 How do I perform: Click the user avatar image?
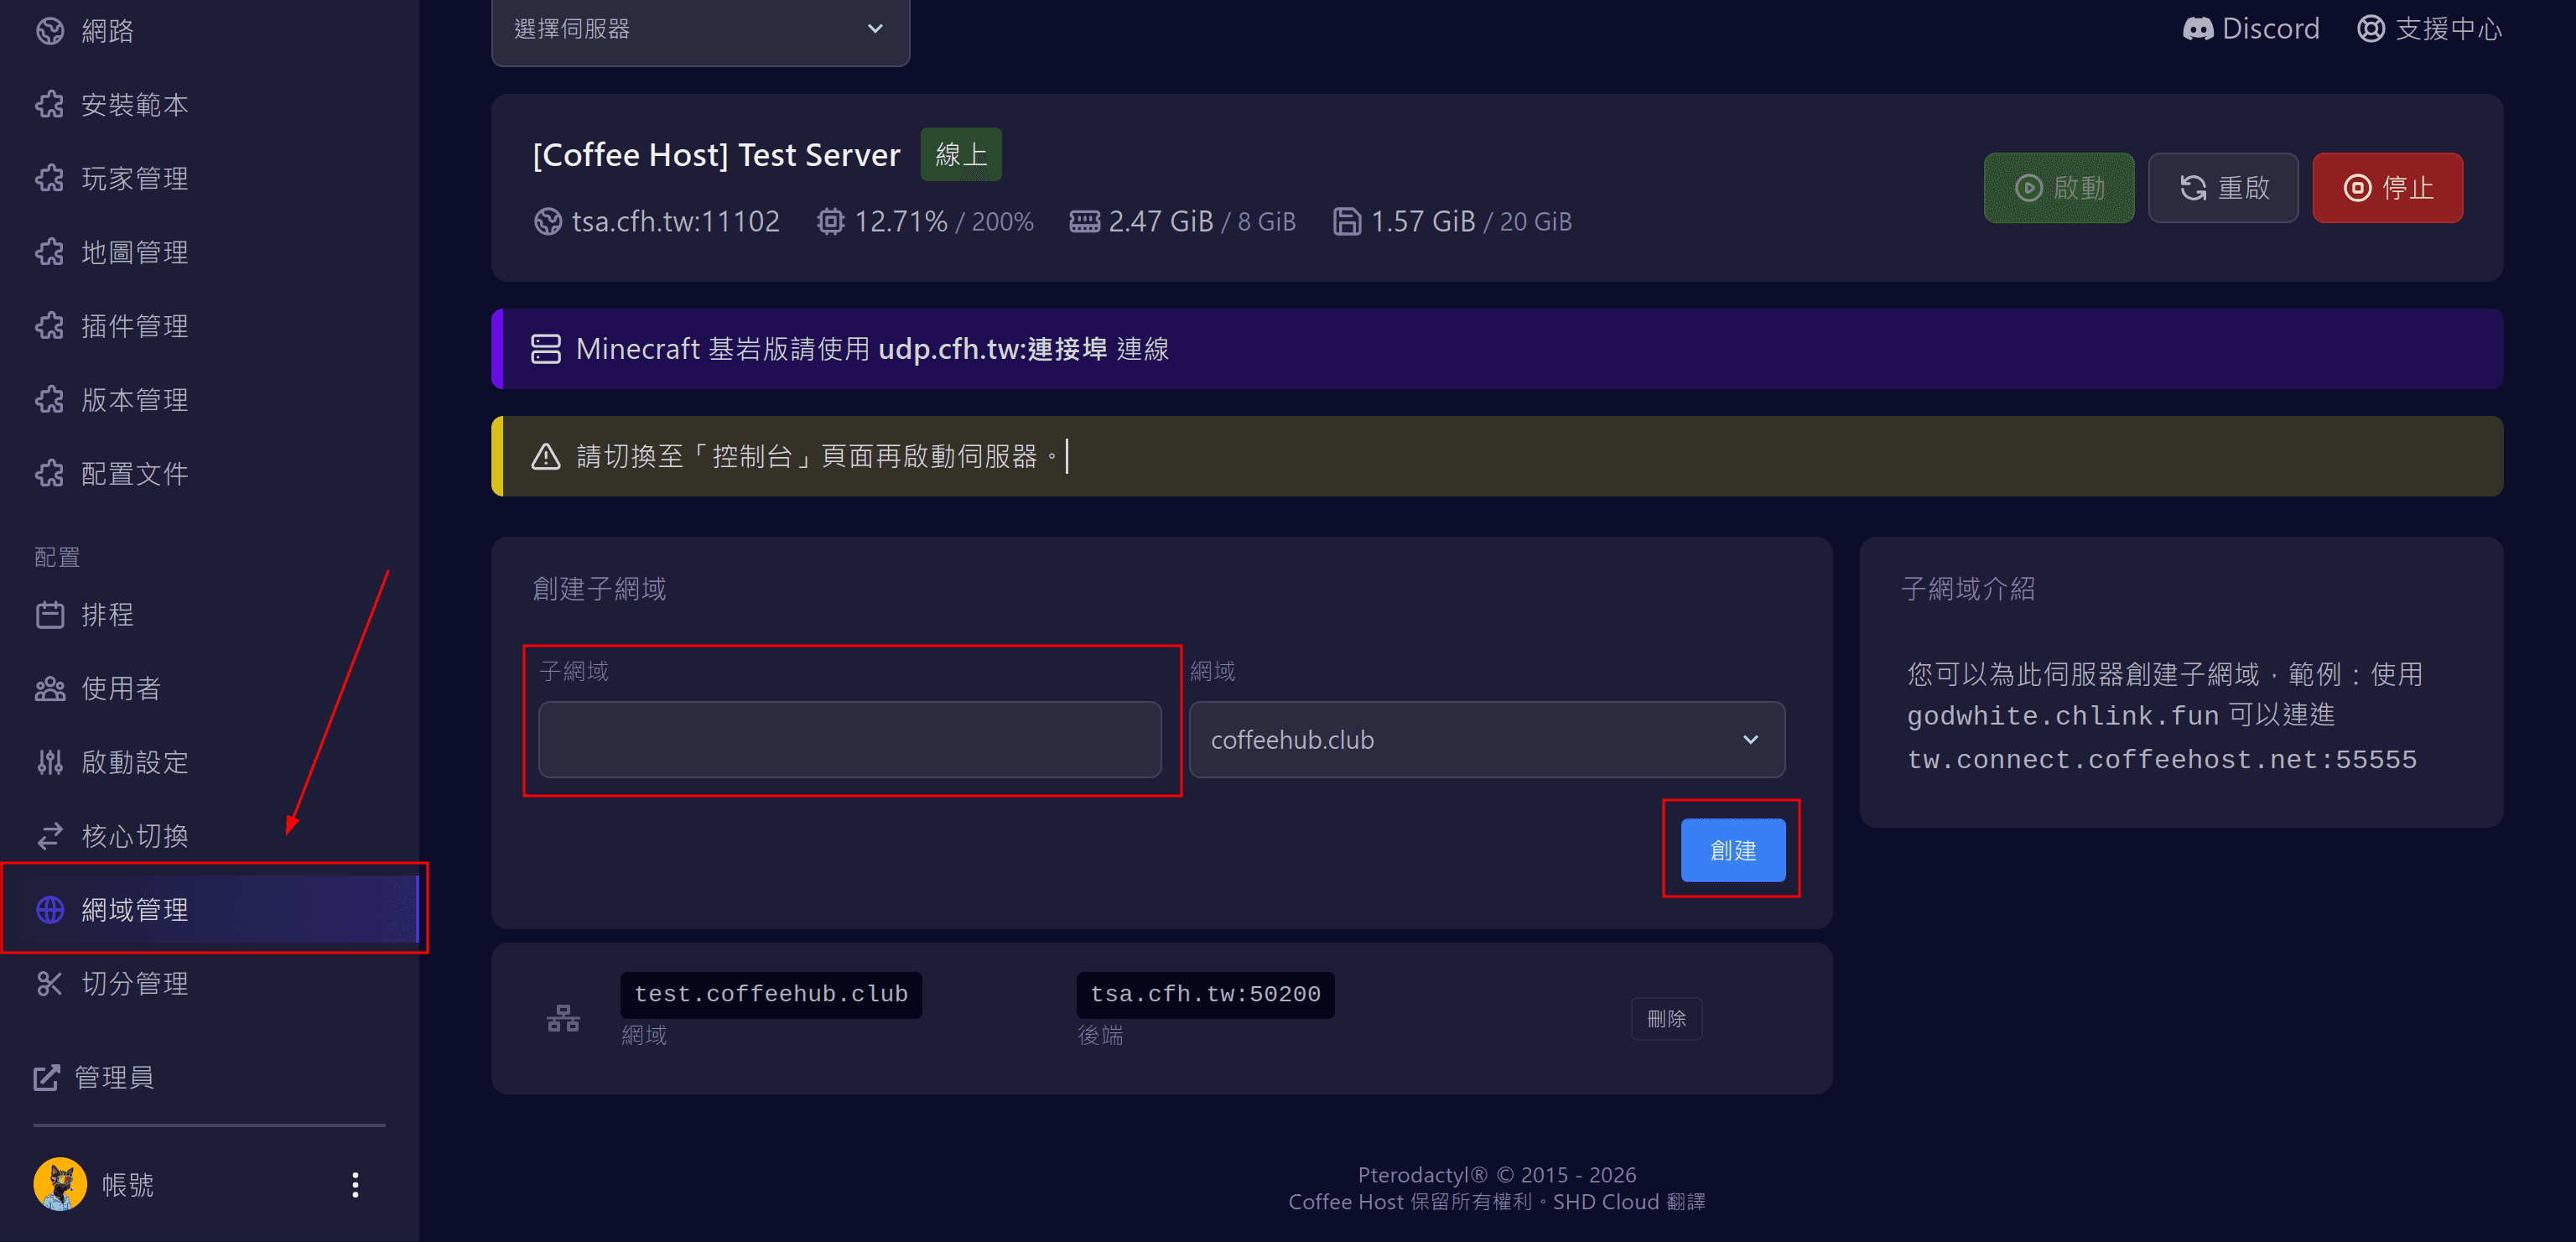pyautogui.click(x=60, y=1185)
